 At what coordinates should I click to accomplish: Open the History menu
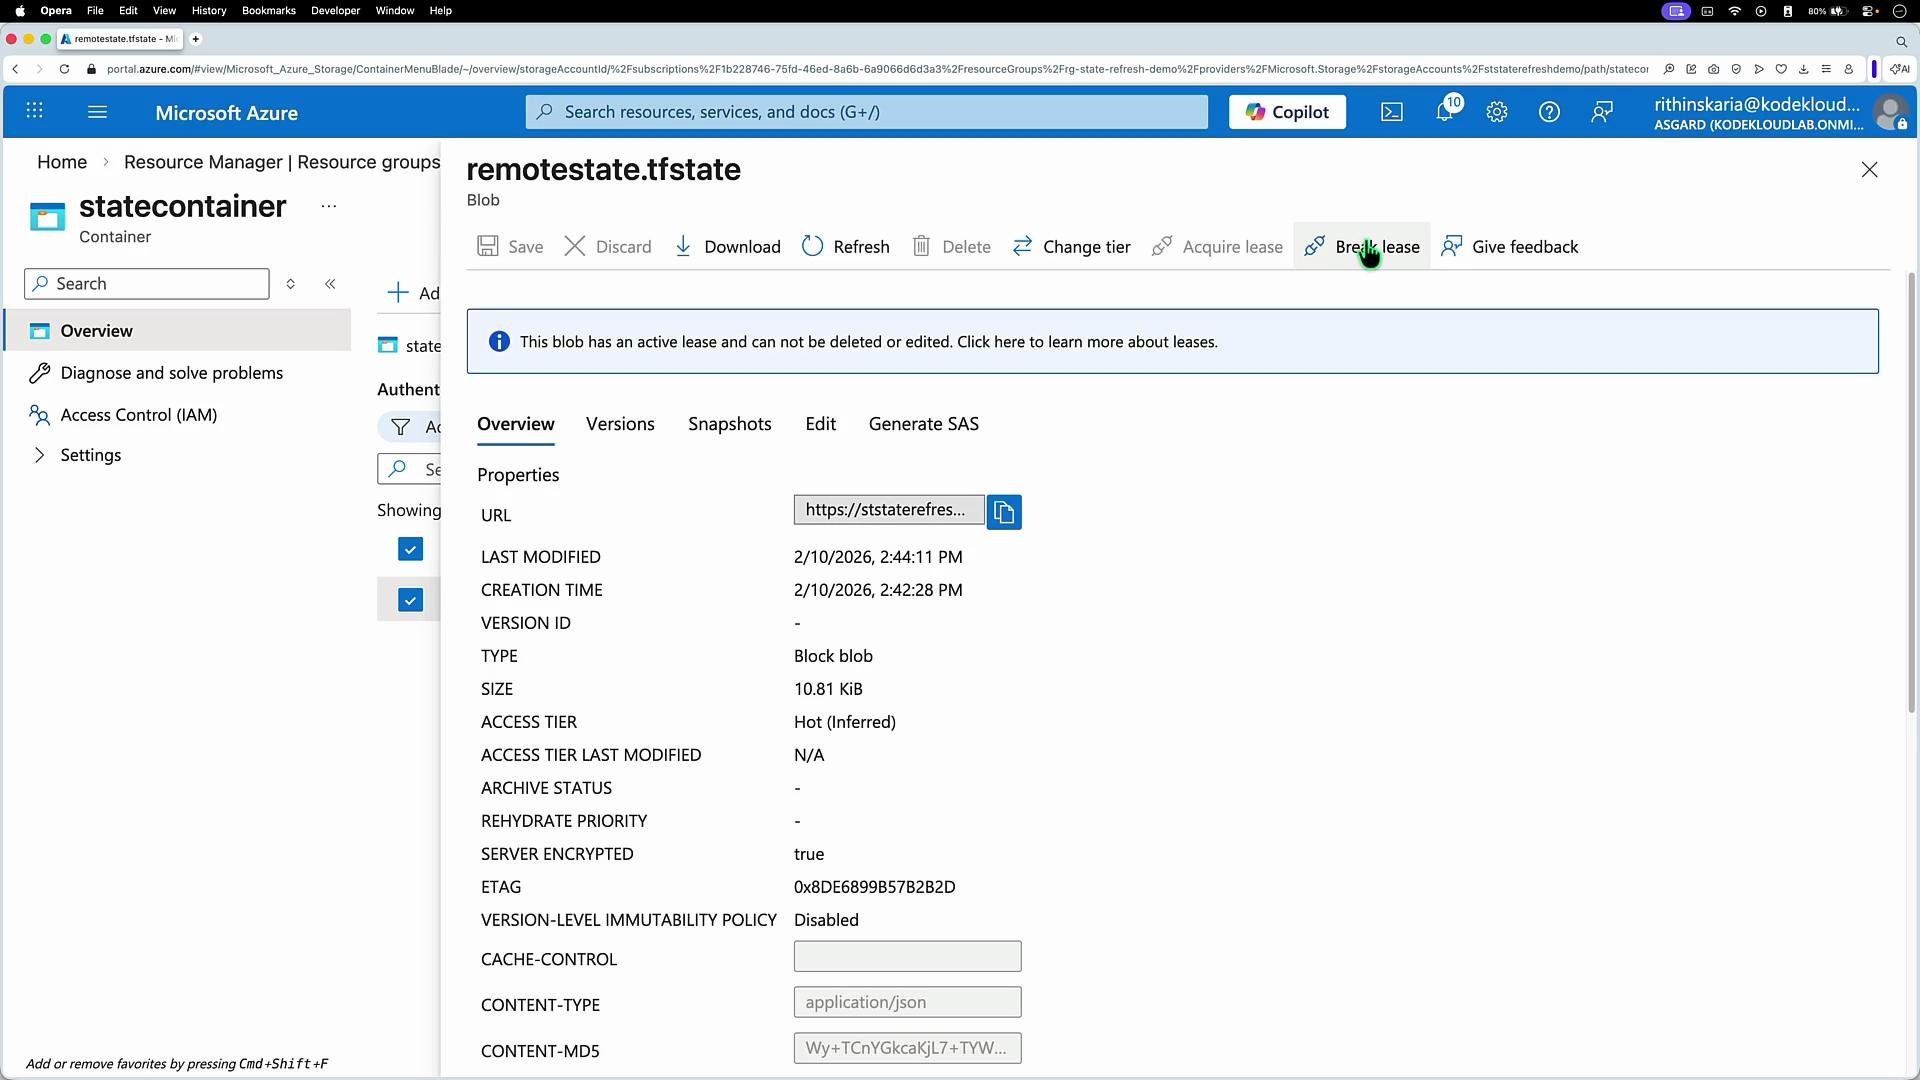pos(208,10)
